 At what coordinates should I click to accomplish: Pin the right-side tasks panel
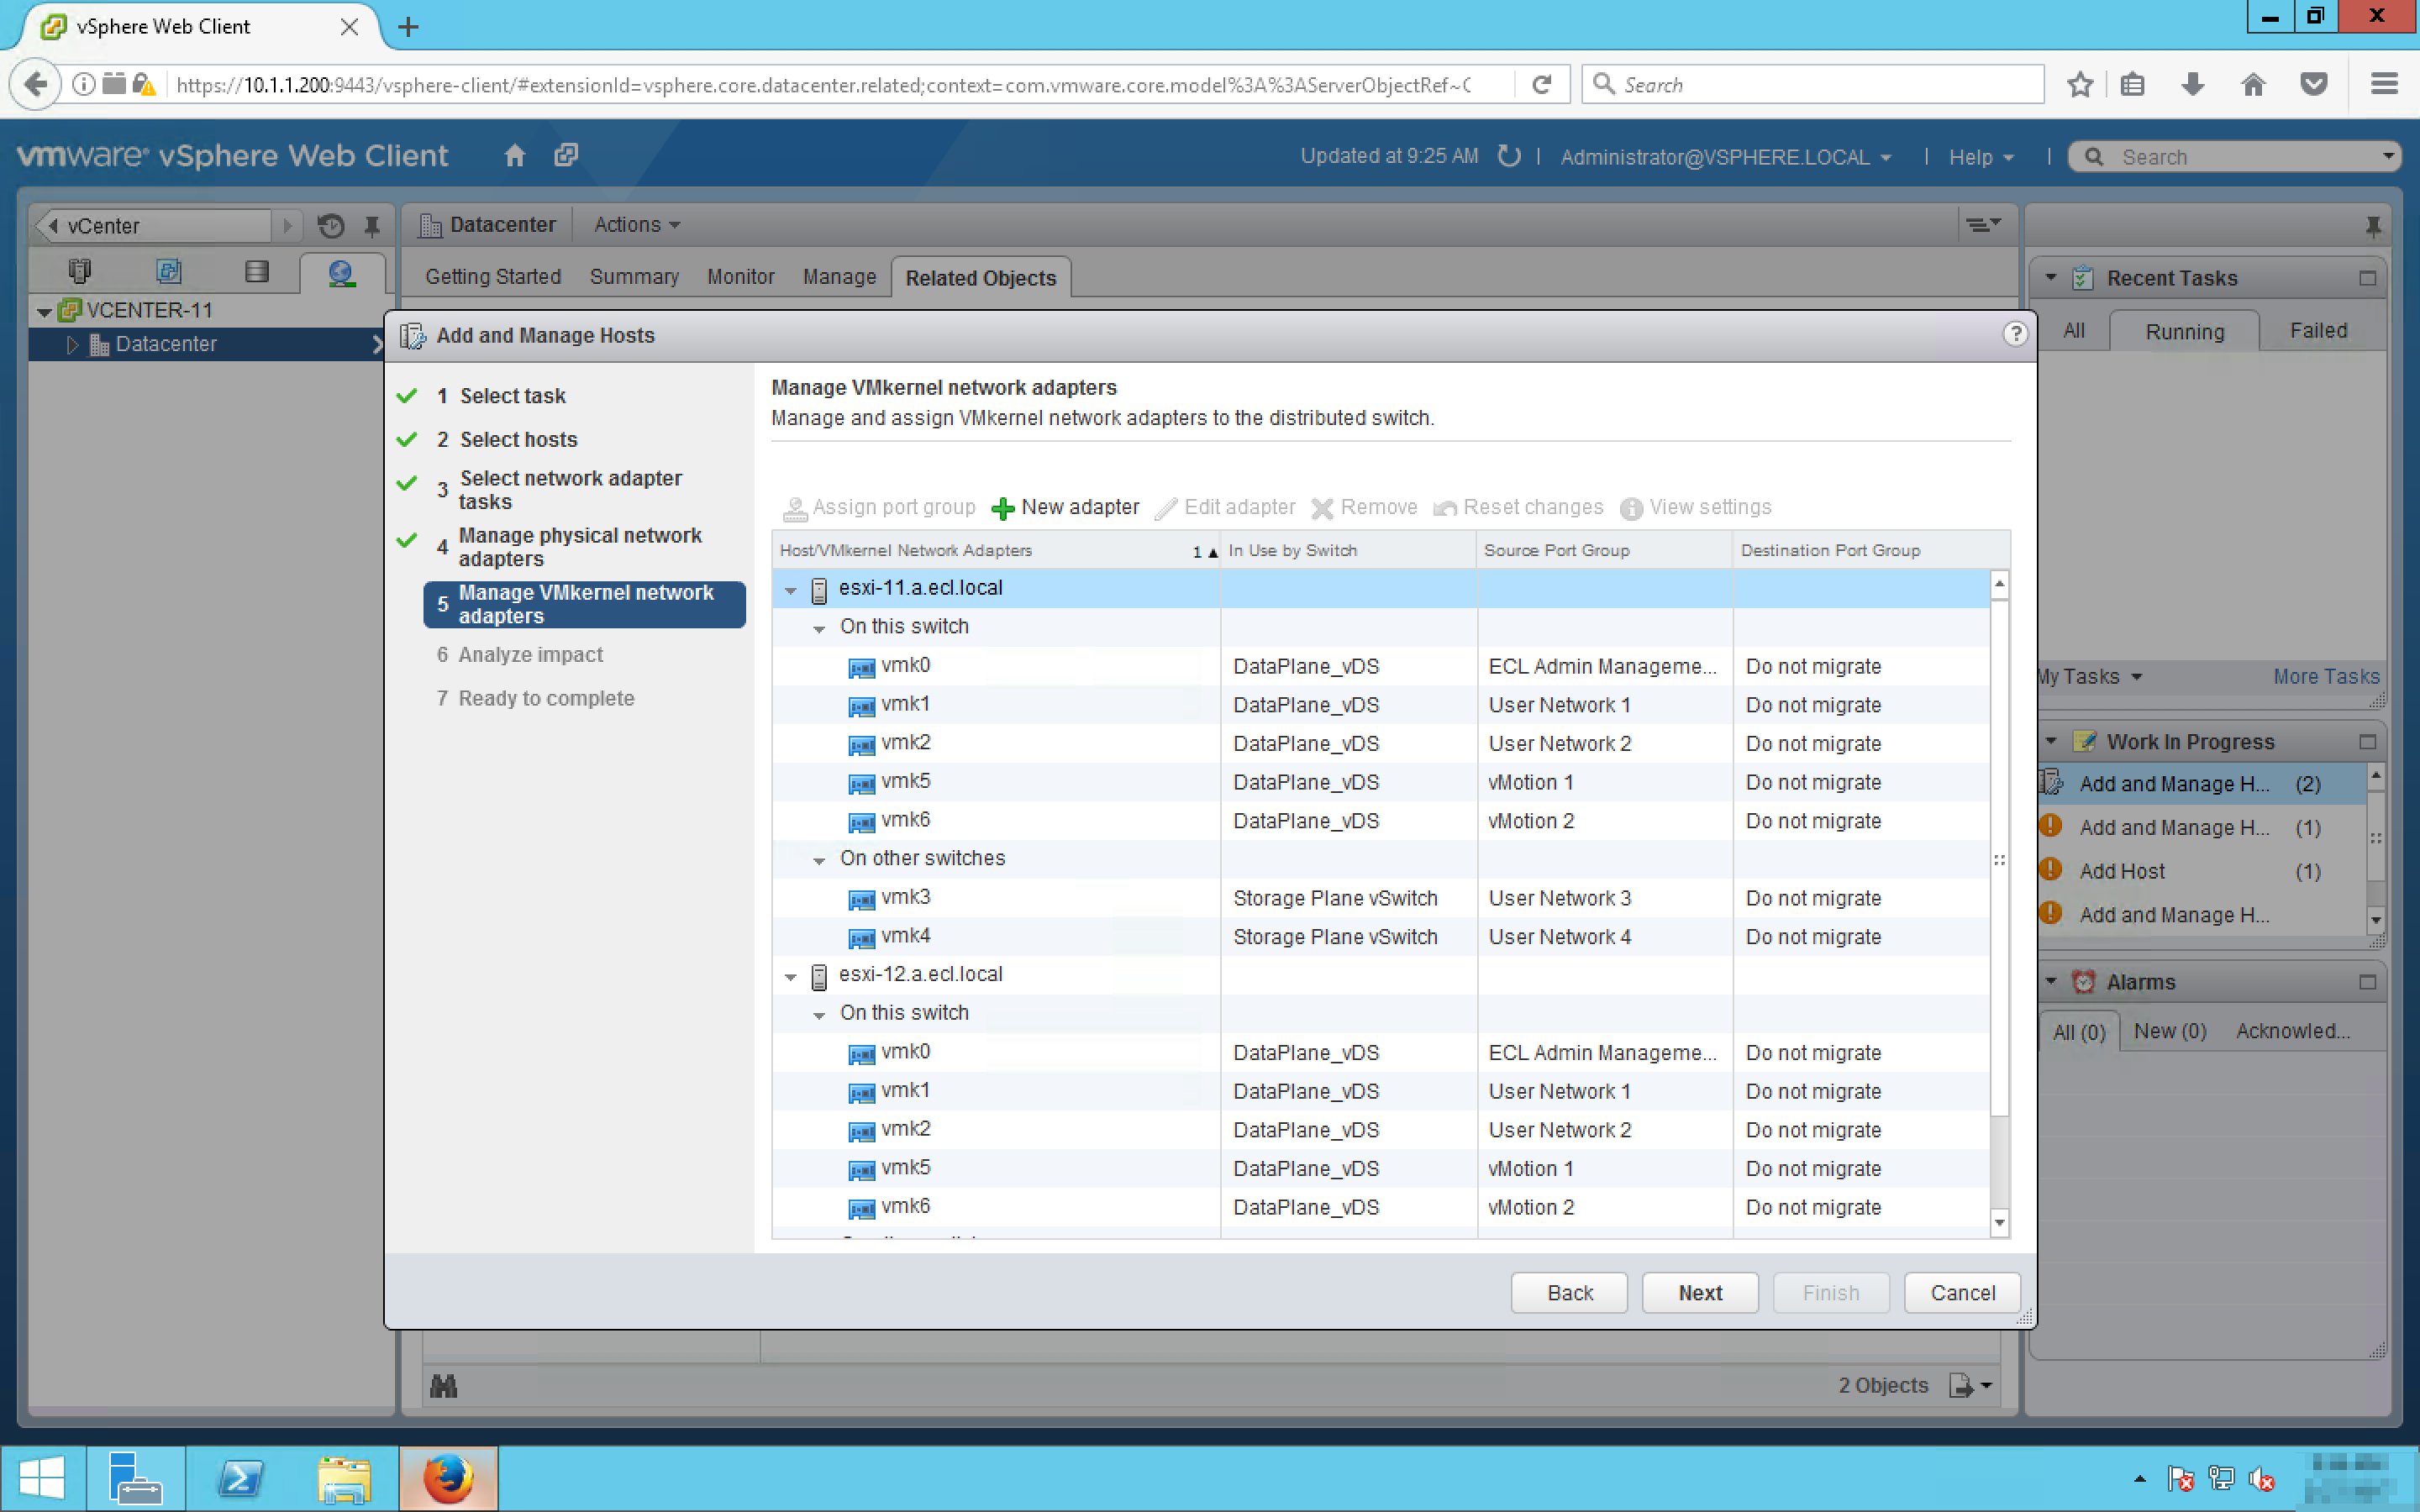[2372, 226]
